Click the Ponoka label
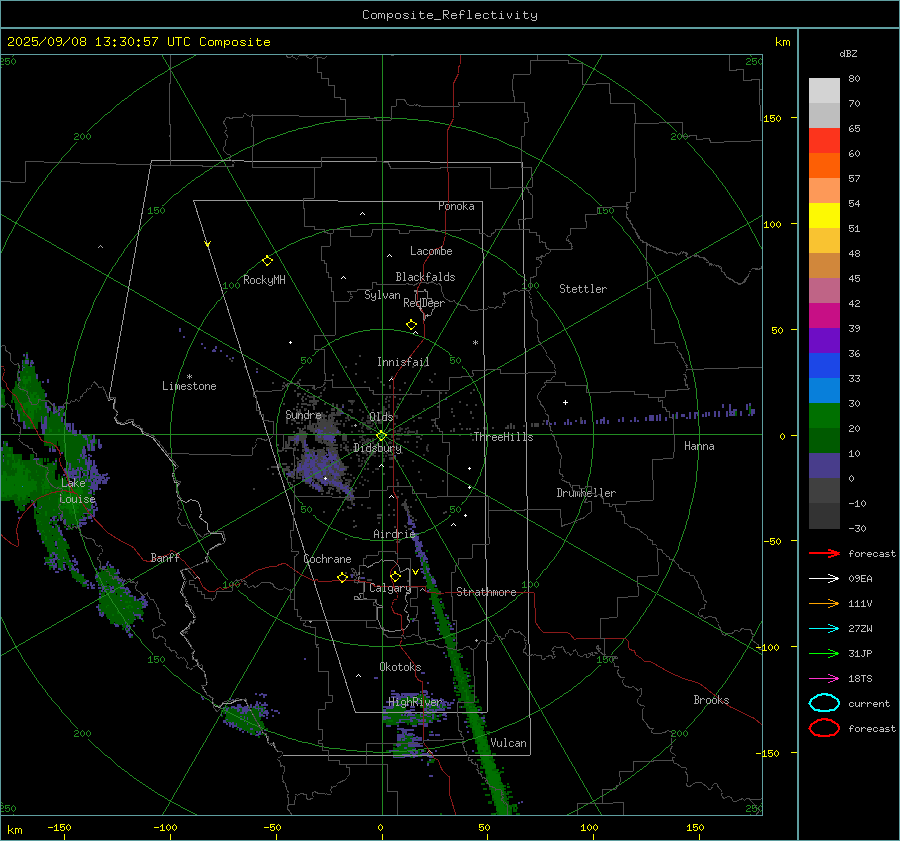Viewport: 900px width, 841px height. (456, 206)
